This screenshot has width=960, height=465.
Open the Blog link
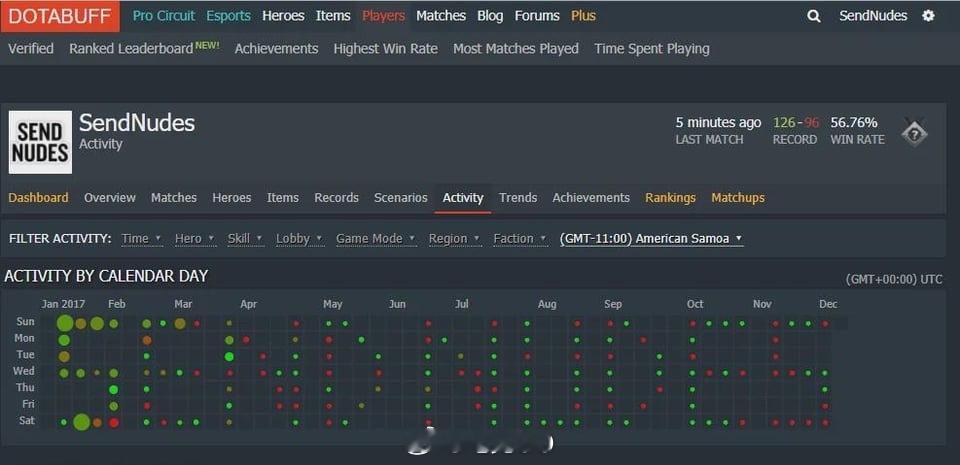click(490, 16)
